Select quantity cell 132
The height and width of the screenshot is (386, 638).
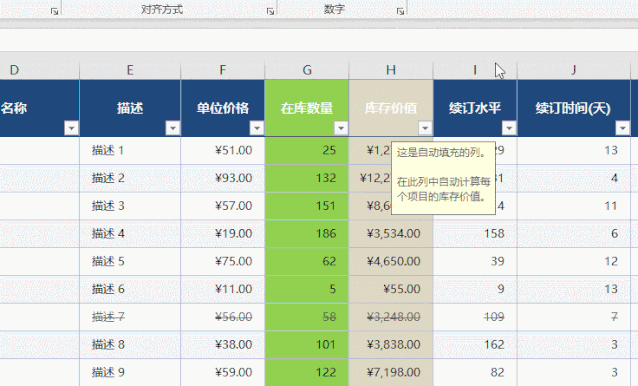(307, 178)
